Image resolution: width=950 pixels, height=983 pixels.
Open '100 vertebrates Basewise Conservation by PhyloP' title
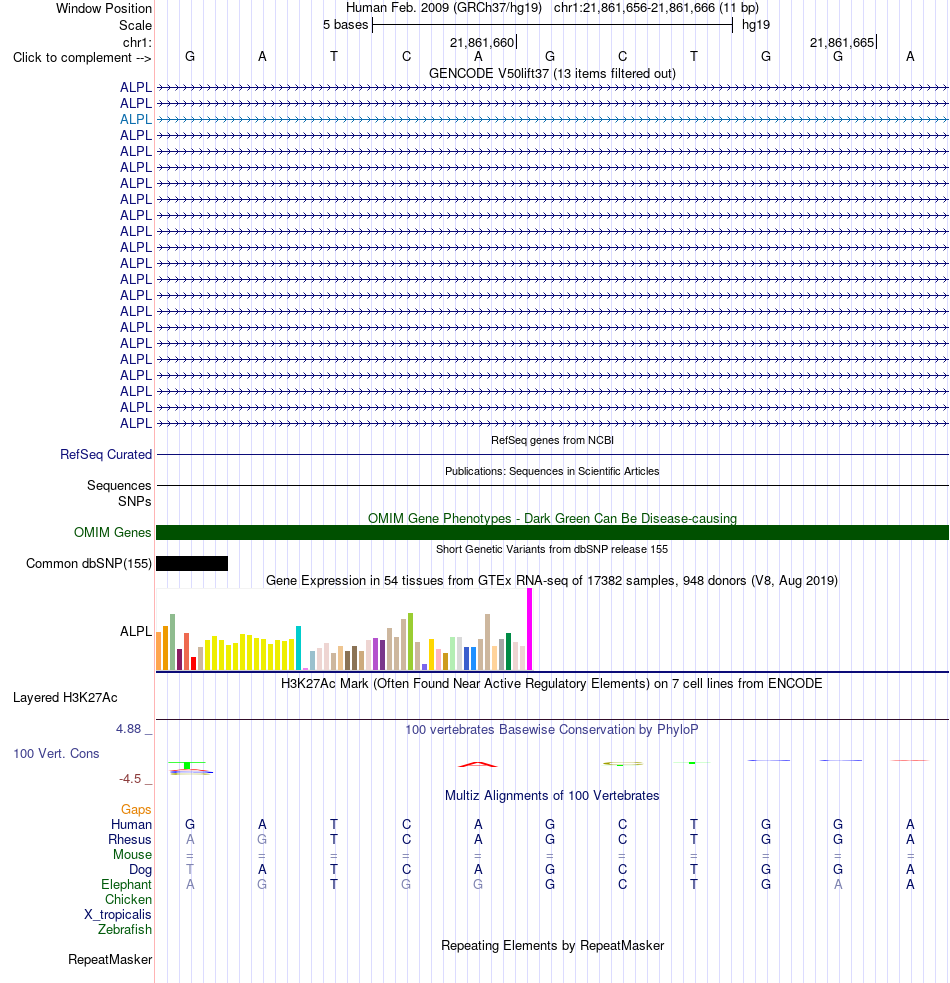(552, 730)
